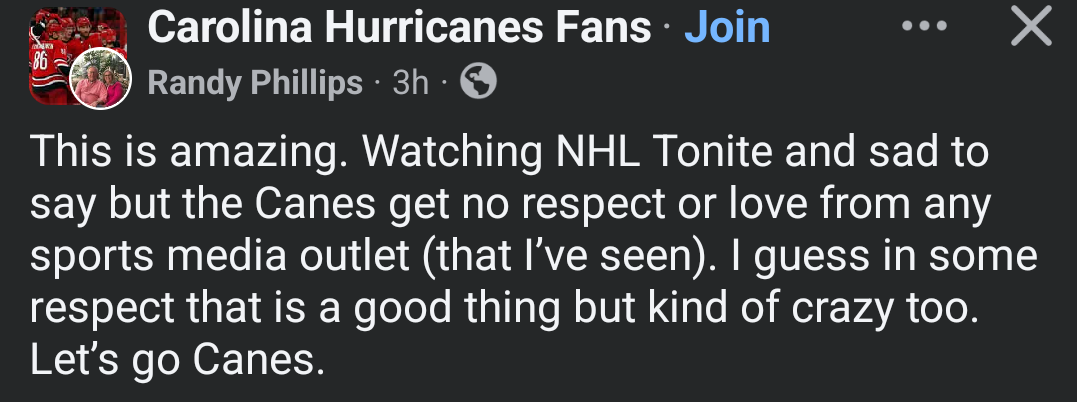Click "I guess in some" in the post
The width and height of the screenshot is (1077, 402).
(x=863, y=256)
